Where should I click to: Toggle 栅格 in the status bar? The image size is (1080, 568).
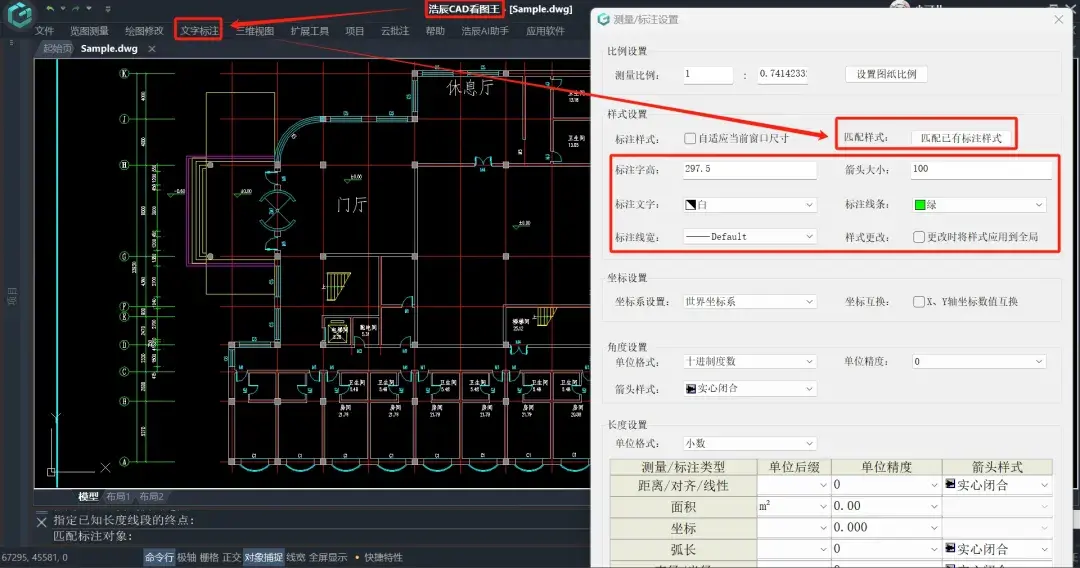[209, 557]
